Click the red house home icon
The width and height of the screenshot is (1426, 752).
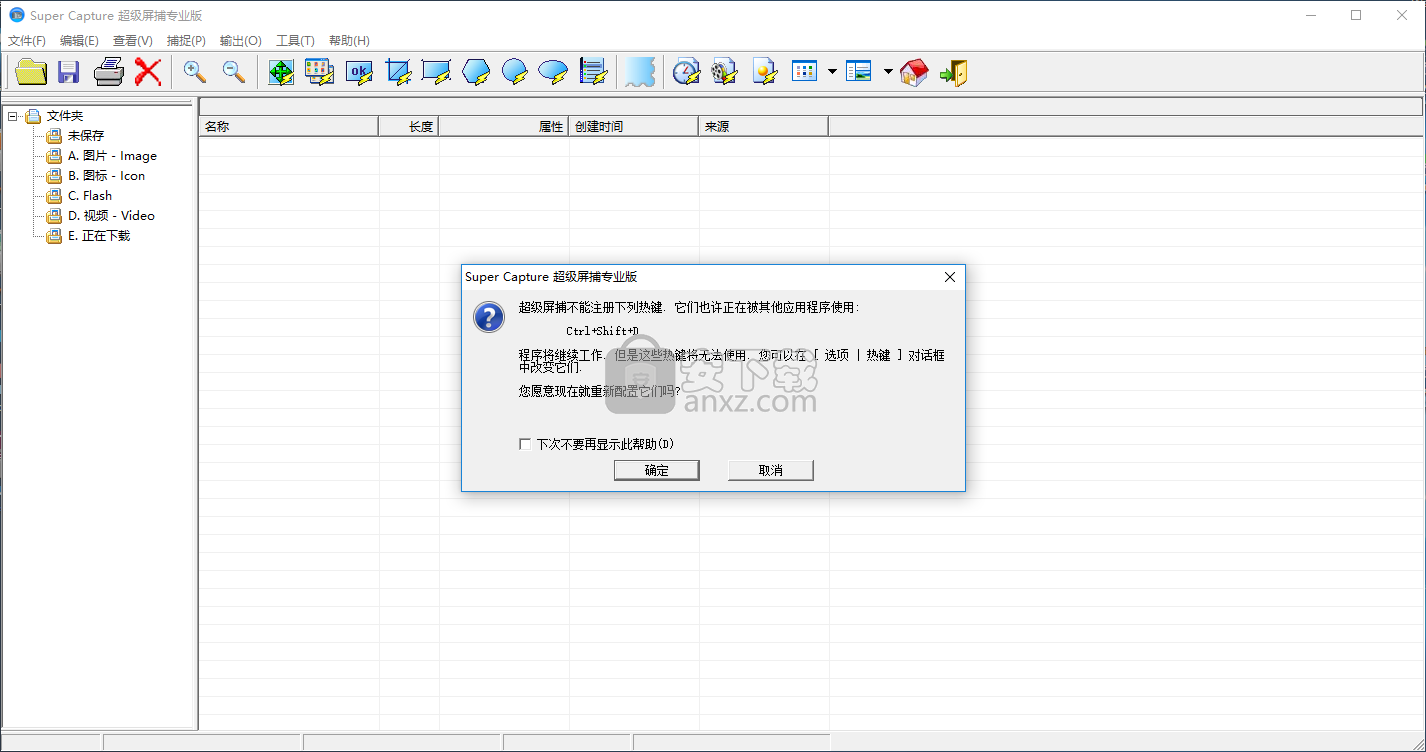click(914, 72)
